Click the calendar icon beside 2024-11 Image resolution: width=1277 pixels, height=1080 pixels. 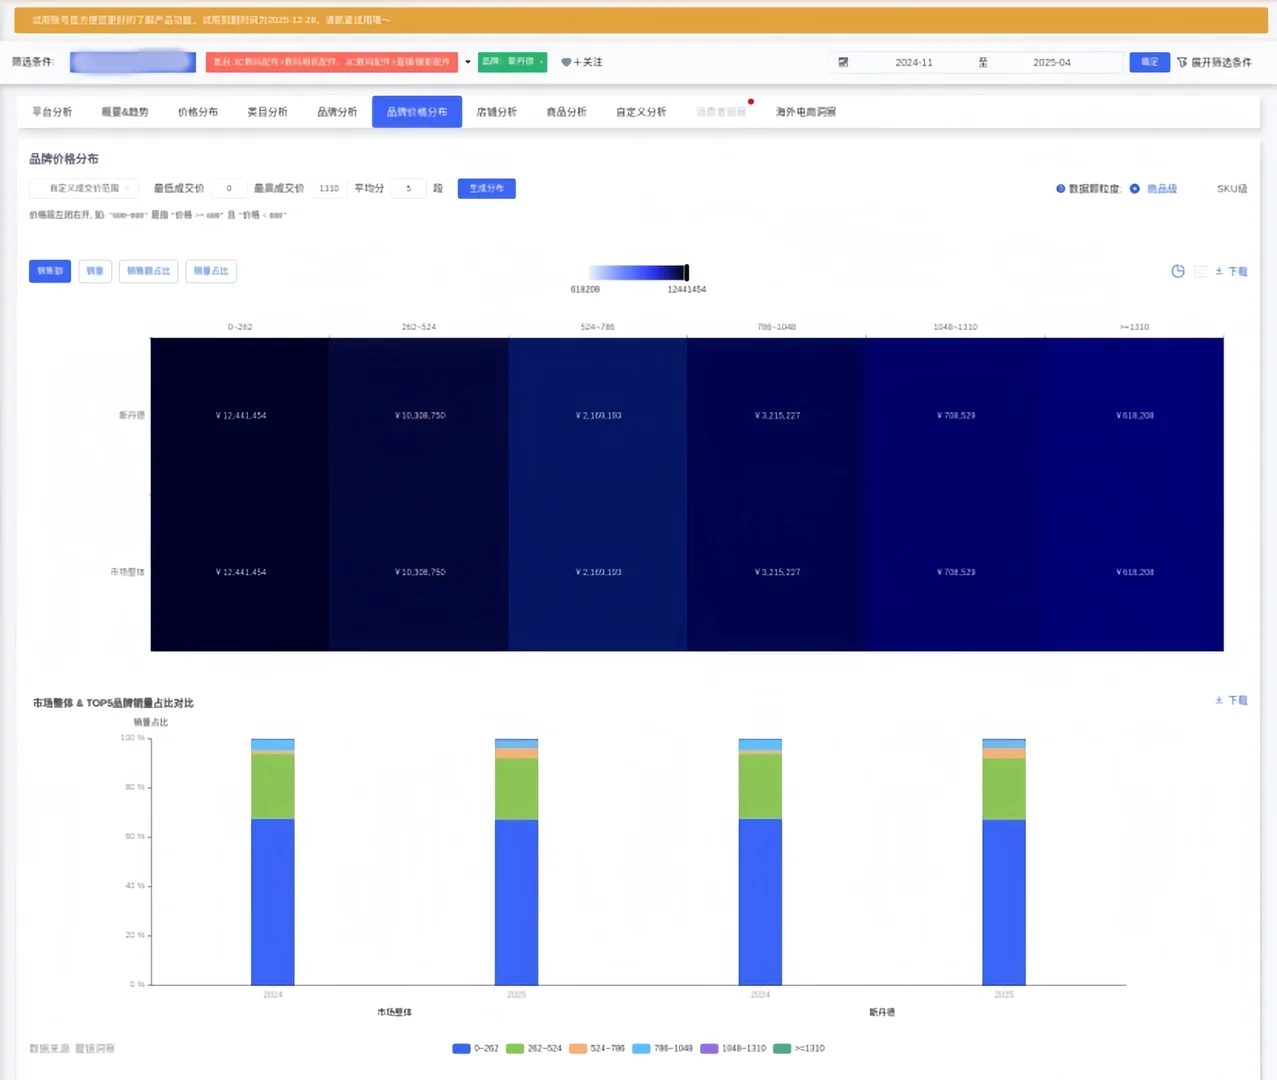843,62
